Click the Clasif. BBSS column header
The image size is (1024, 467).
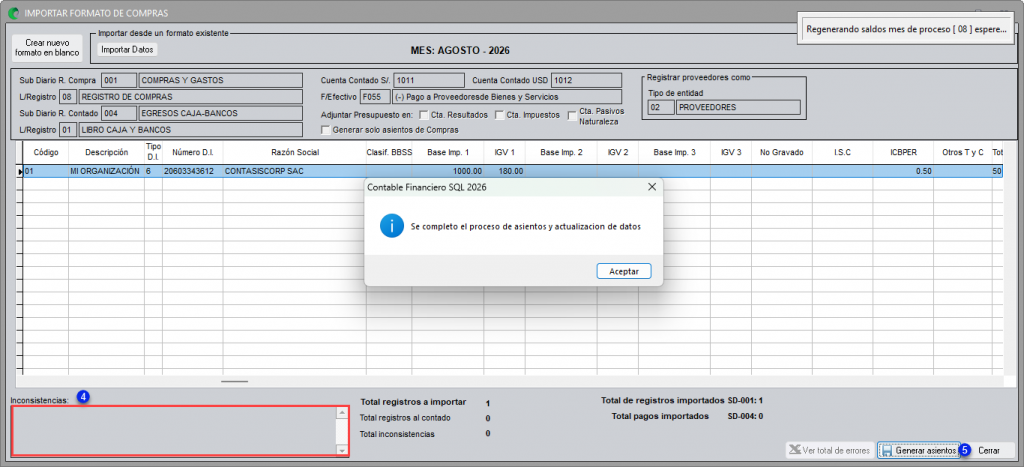[389, 152]
